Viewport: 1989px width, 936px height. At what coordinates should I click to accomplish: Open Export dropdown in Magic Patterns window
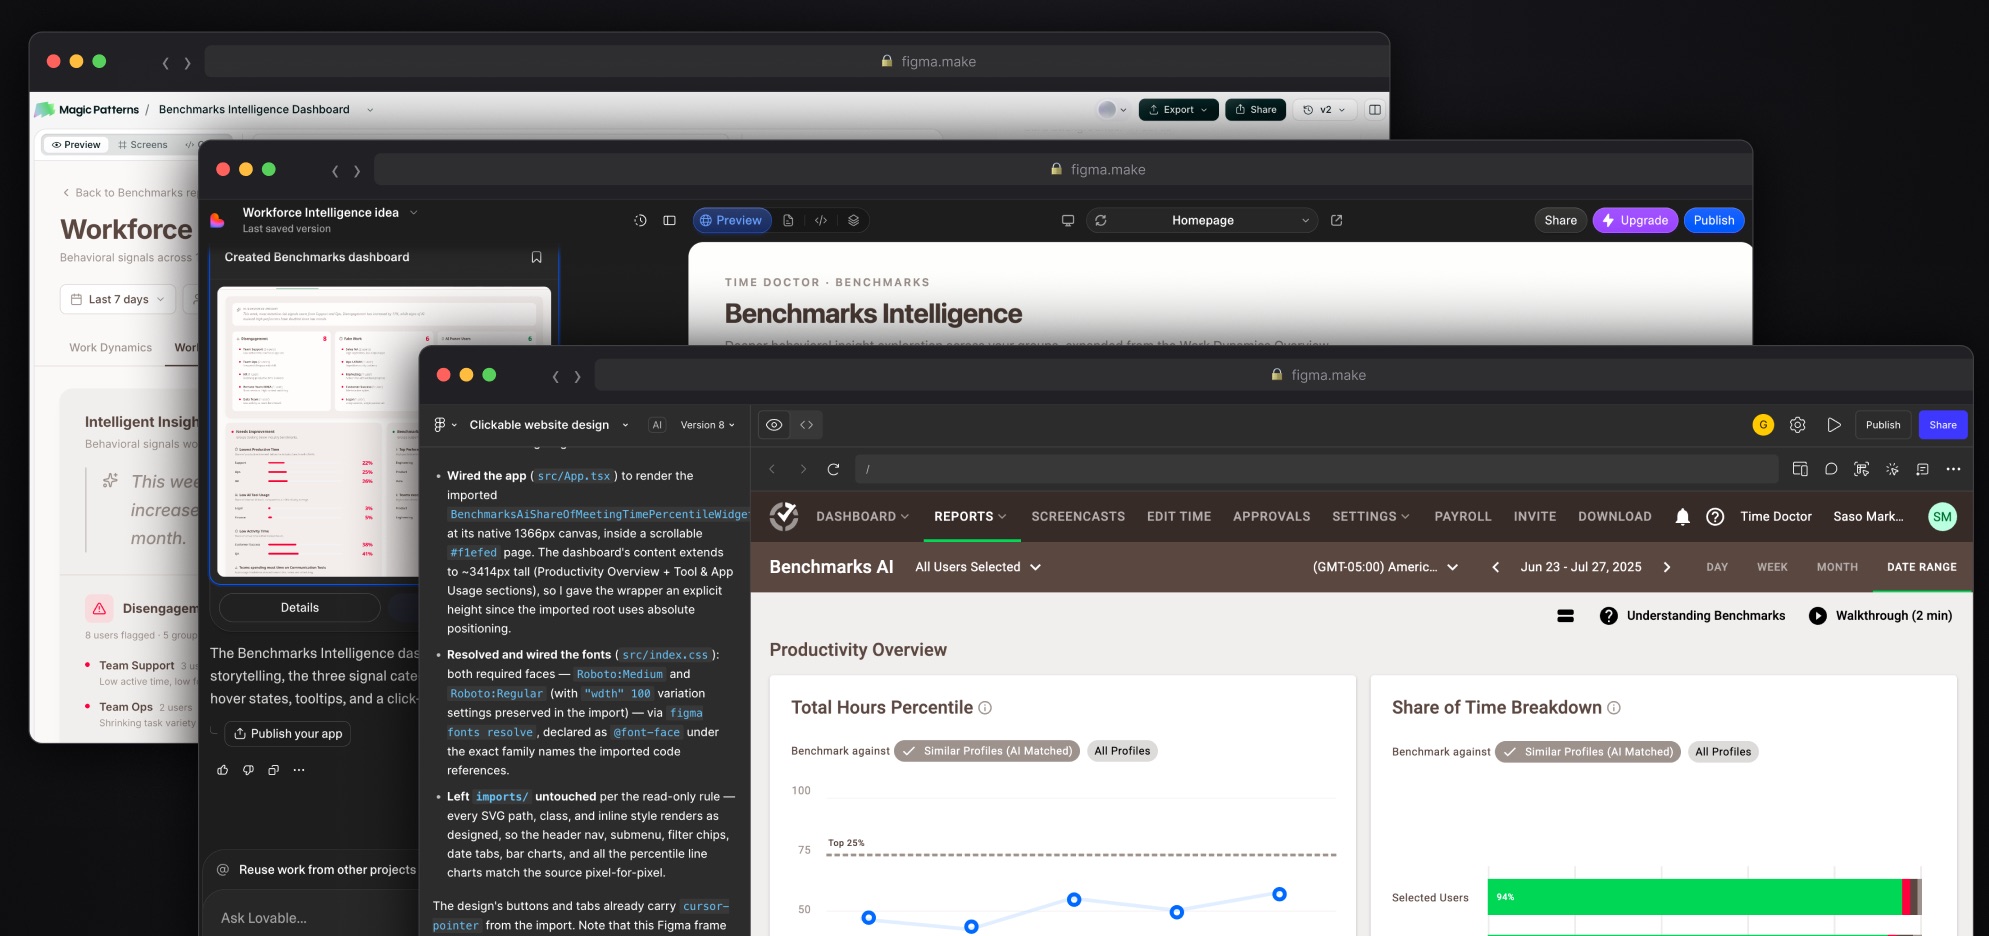(x=1178, y=110)
